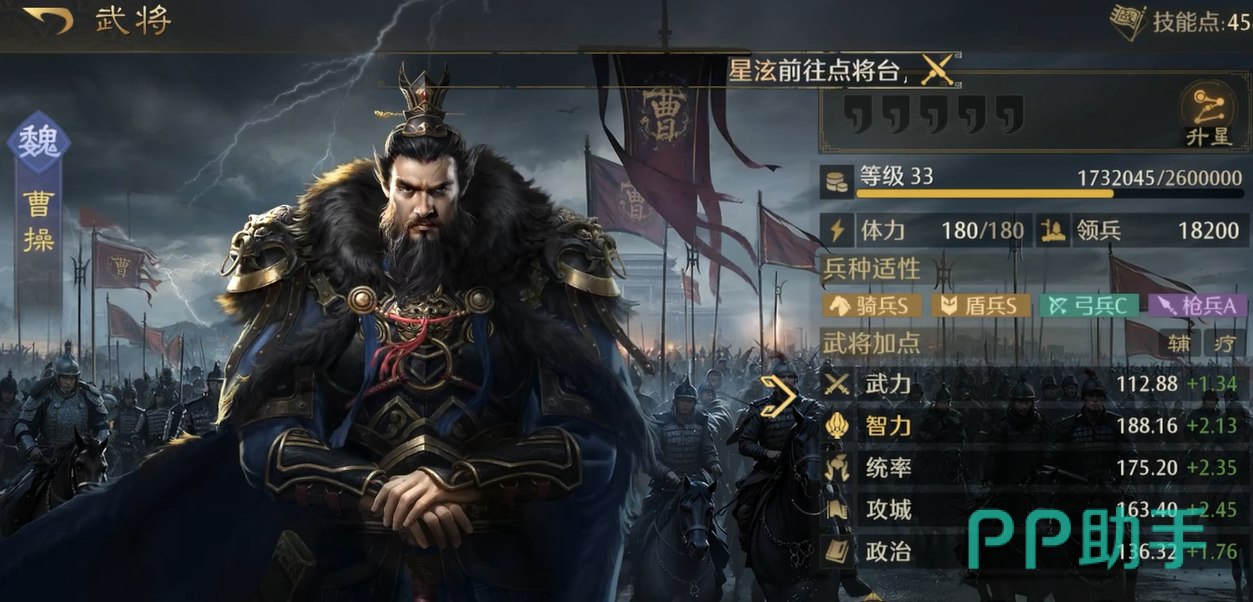
Task: Tap the 统率 stat row
Action: point(1032,468)
